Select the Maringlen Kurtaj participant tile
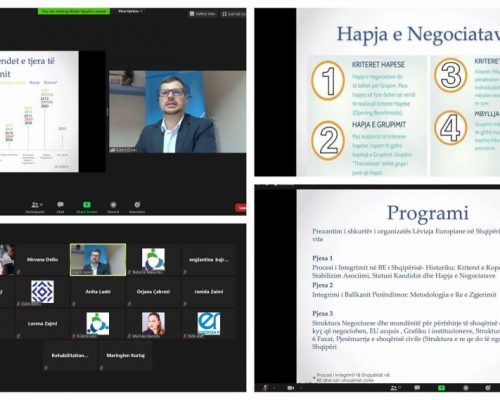 pos(125,355)
